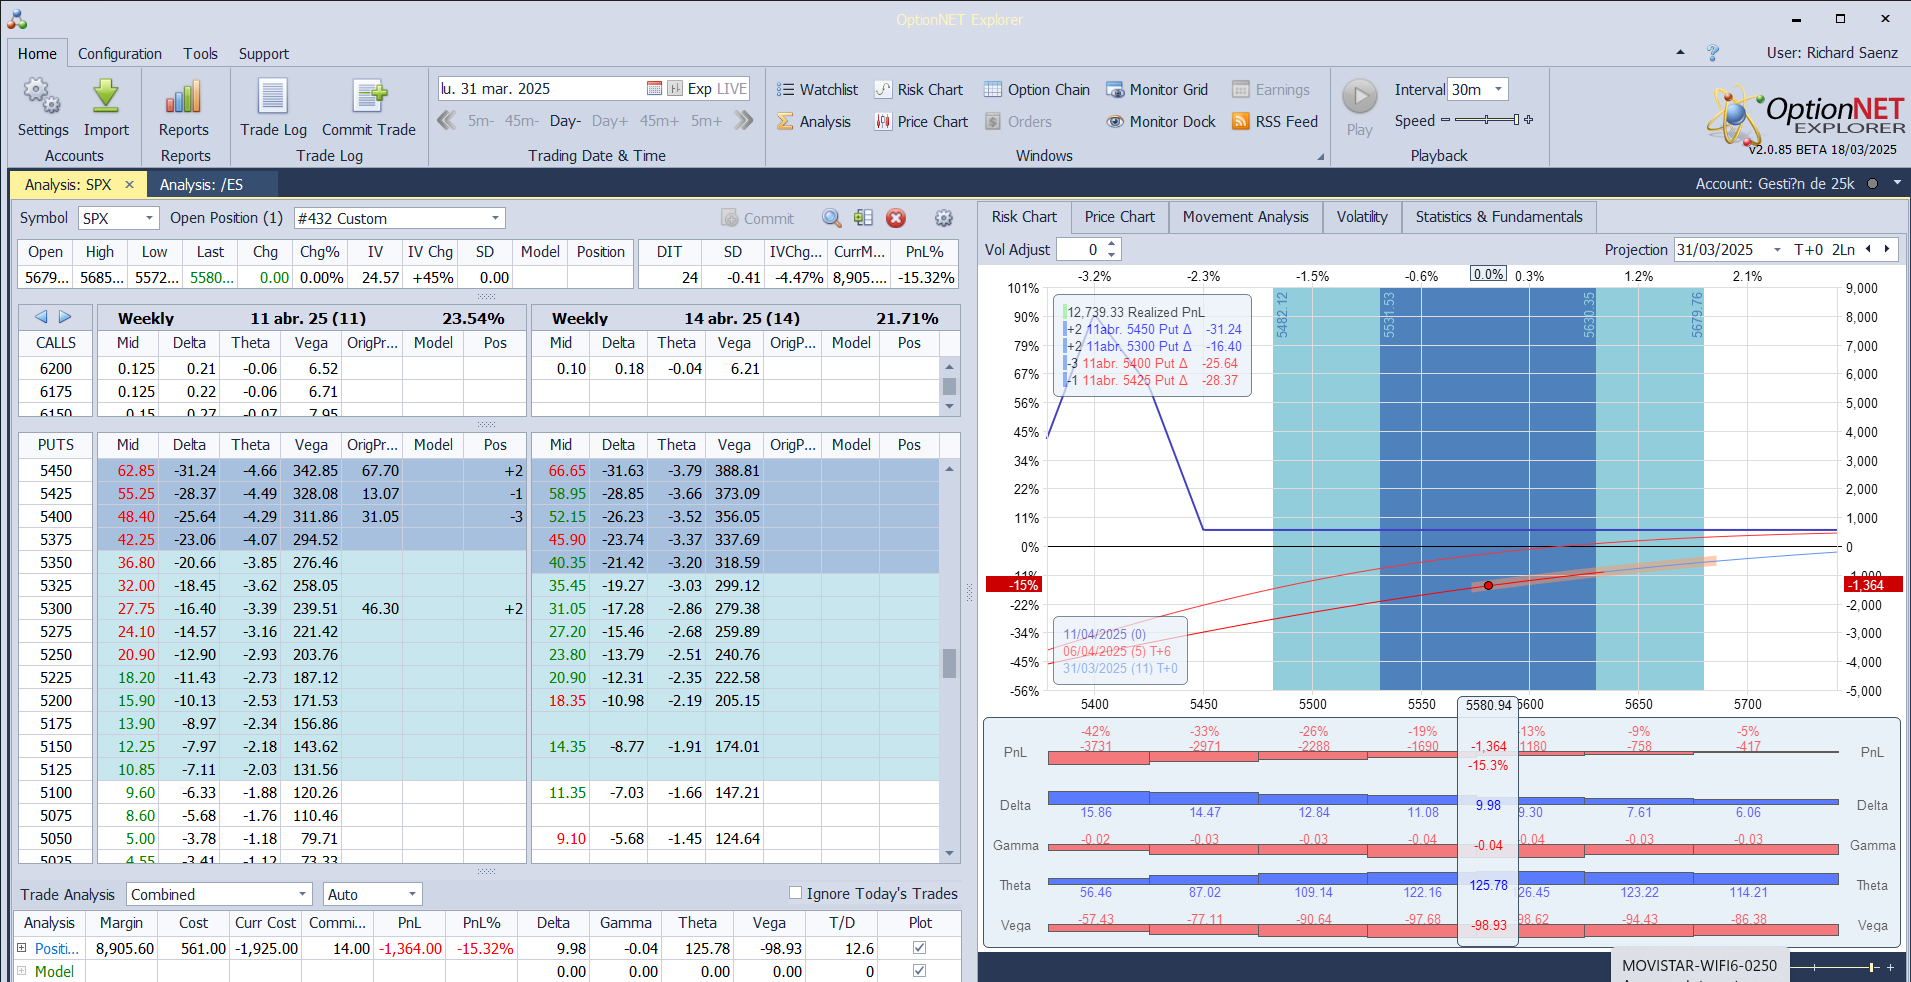Click the magnifier search icon beside Commit
Screen dimensions: 1911x982
click(x=831, y=218)
